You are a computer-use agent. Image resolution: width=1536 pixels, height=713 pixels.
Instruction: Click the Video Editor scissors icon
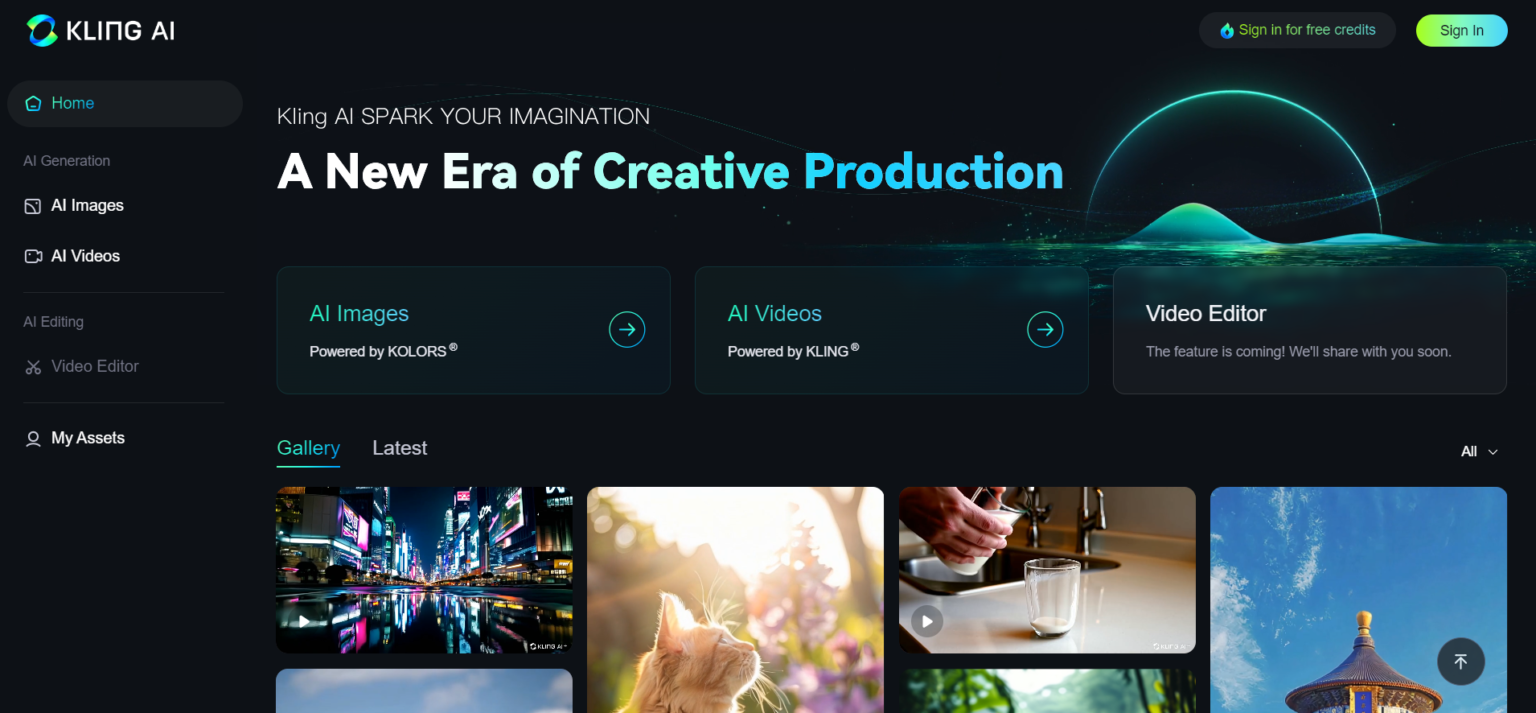pyautogui.click(x=33, y=367)
